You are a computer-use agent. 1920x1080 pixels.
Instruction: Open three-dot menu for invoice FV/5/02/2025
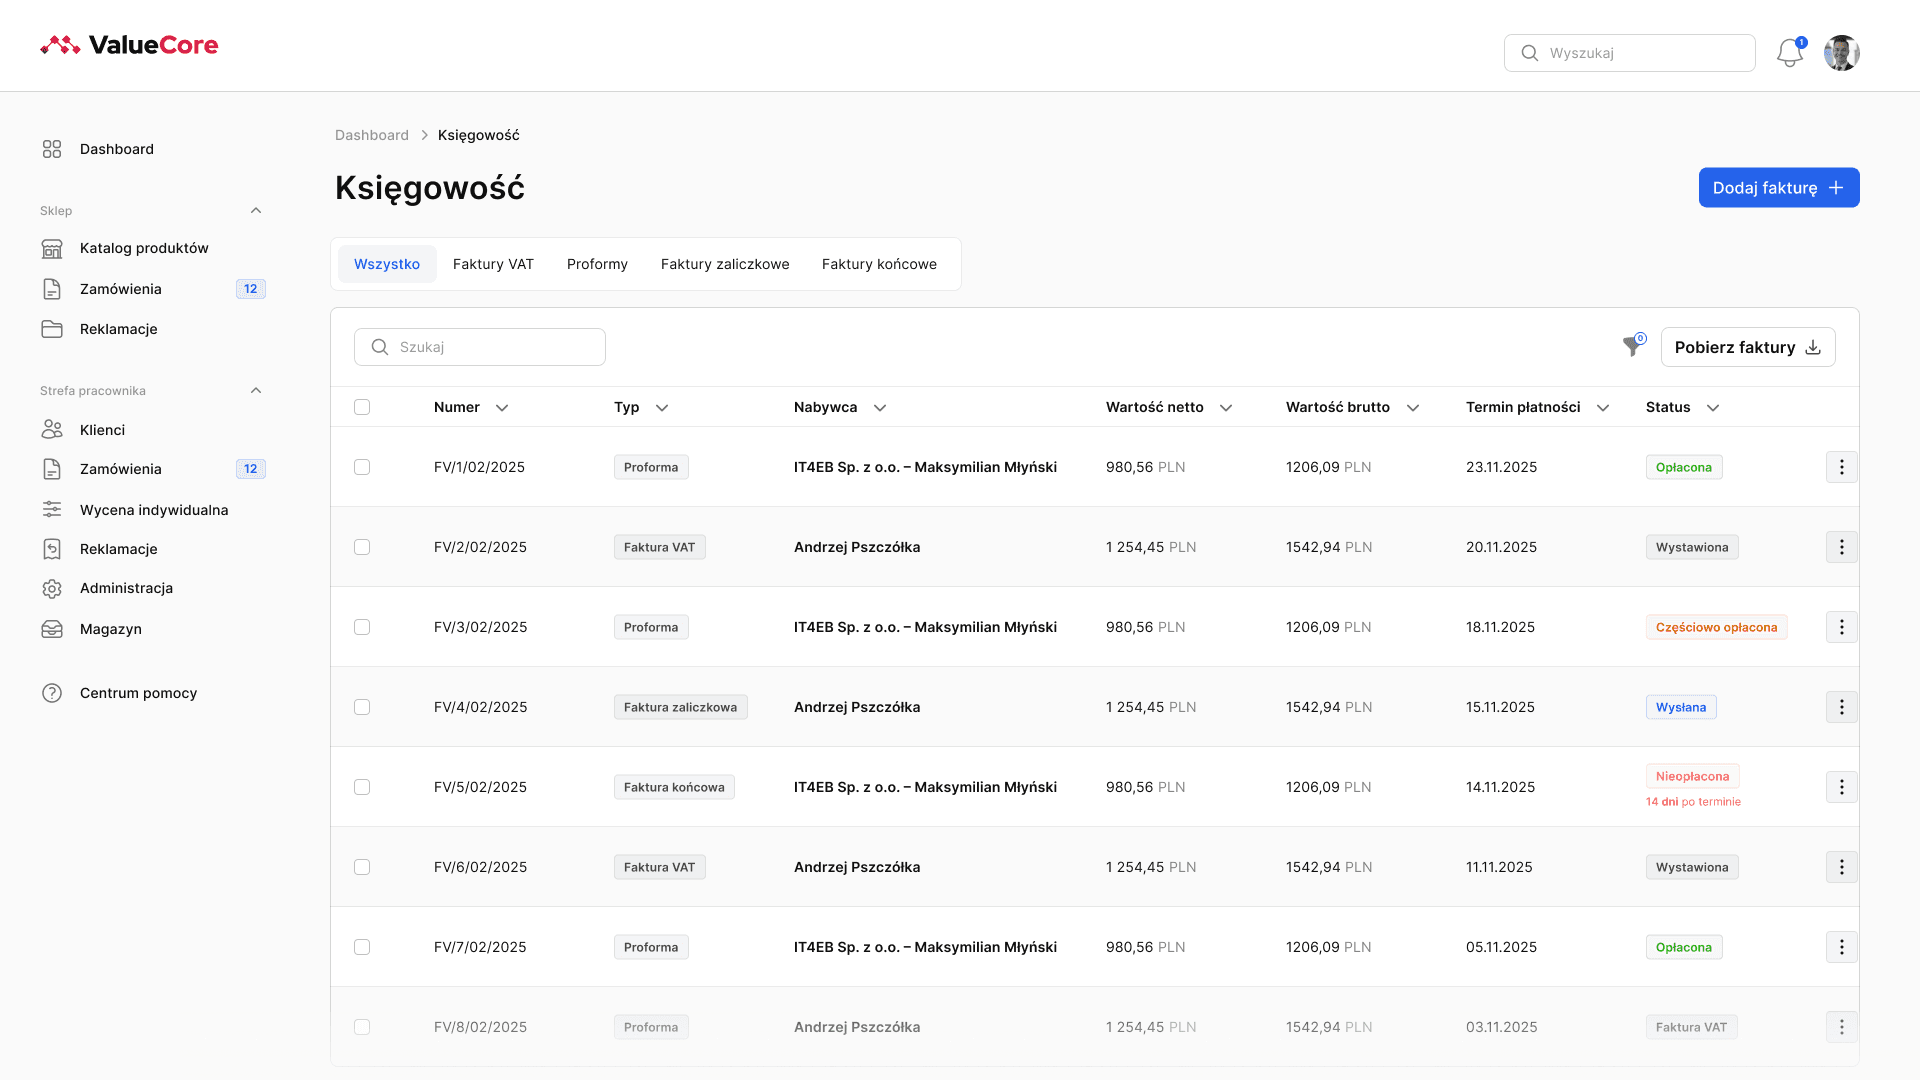pyautogui.click(x=1841, y=787)
